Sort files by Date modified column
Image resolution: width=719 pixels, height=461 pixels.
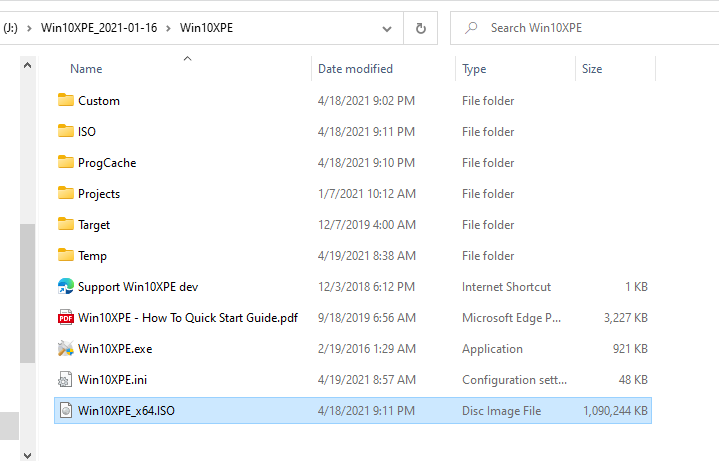[x=355, y=69]
